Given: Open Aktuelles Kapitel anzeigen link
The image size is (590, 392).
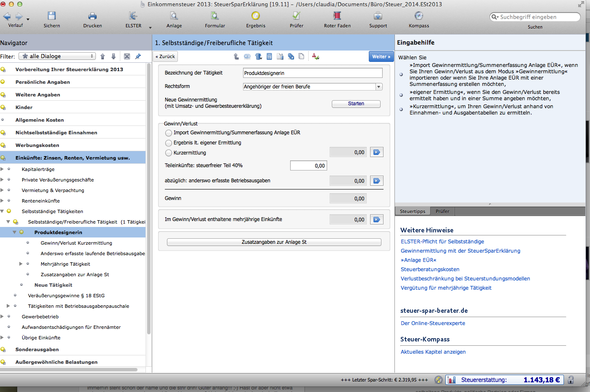Looking at the screenshot, I should (433, 352).
